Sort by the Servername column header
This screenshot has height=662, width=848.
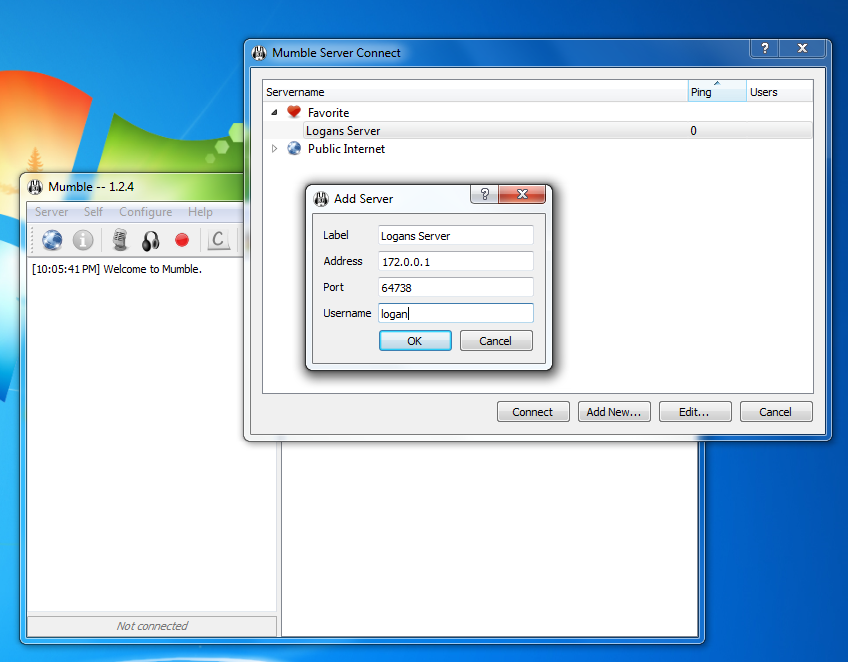click(x=475, y=91)
